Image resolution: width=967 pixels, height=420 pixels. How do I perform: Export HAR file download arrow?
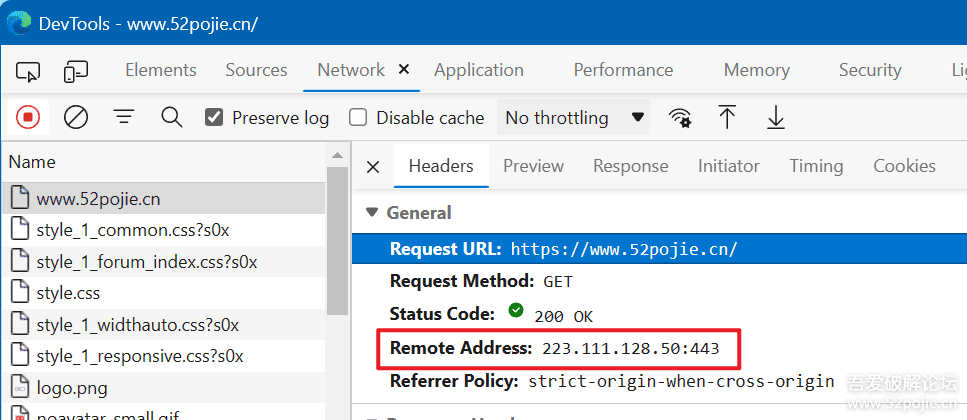[775, 117]
